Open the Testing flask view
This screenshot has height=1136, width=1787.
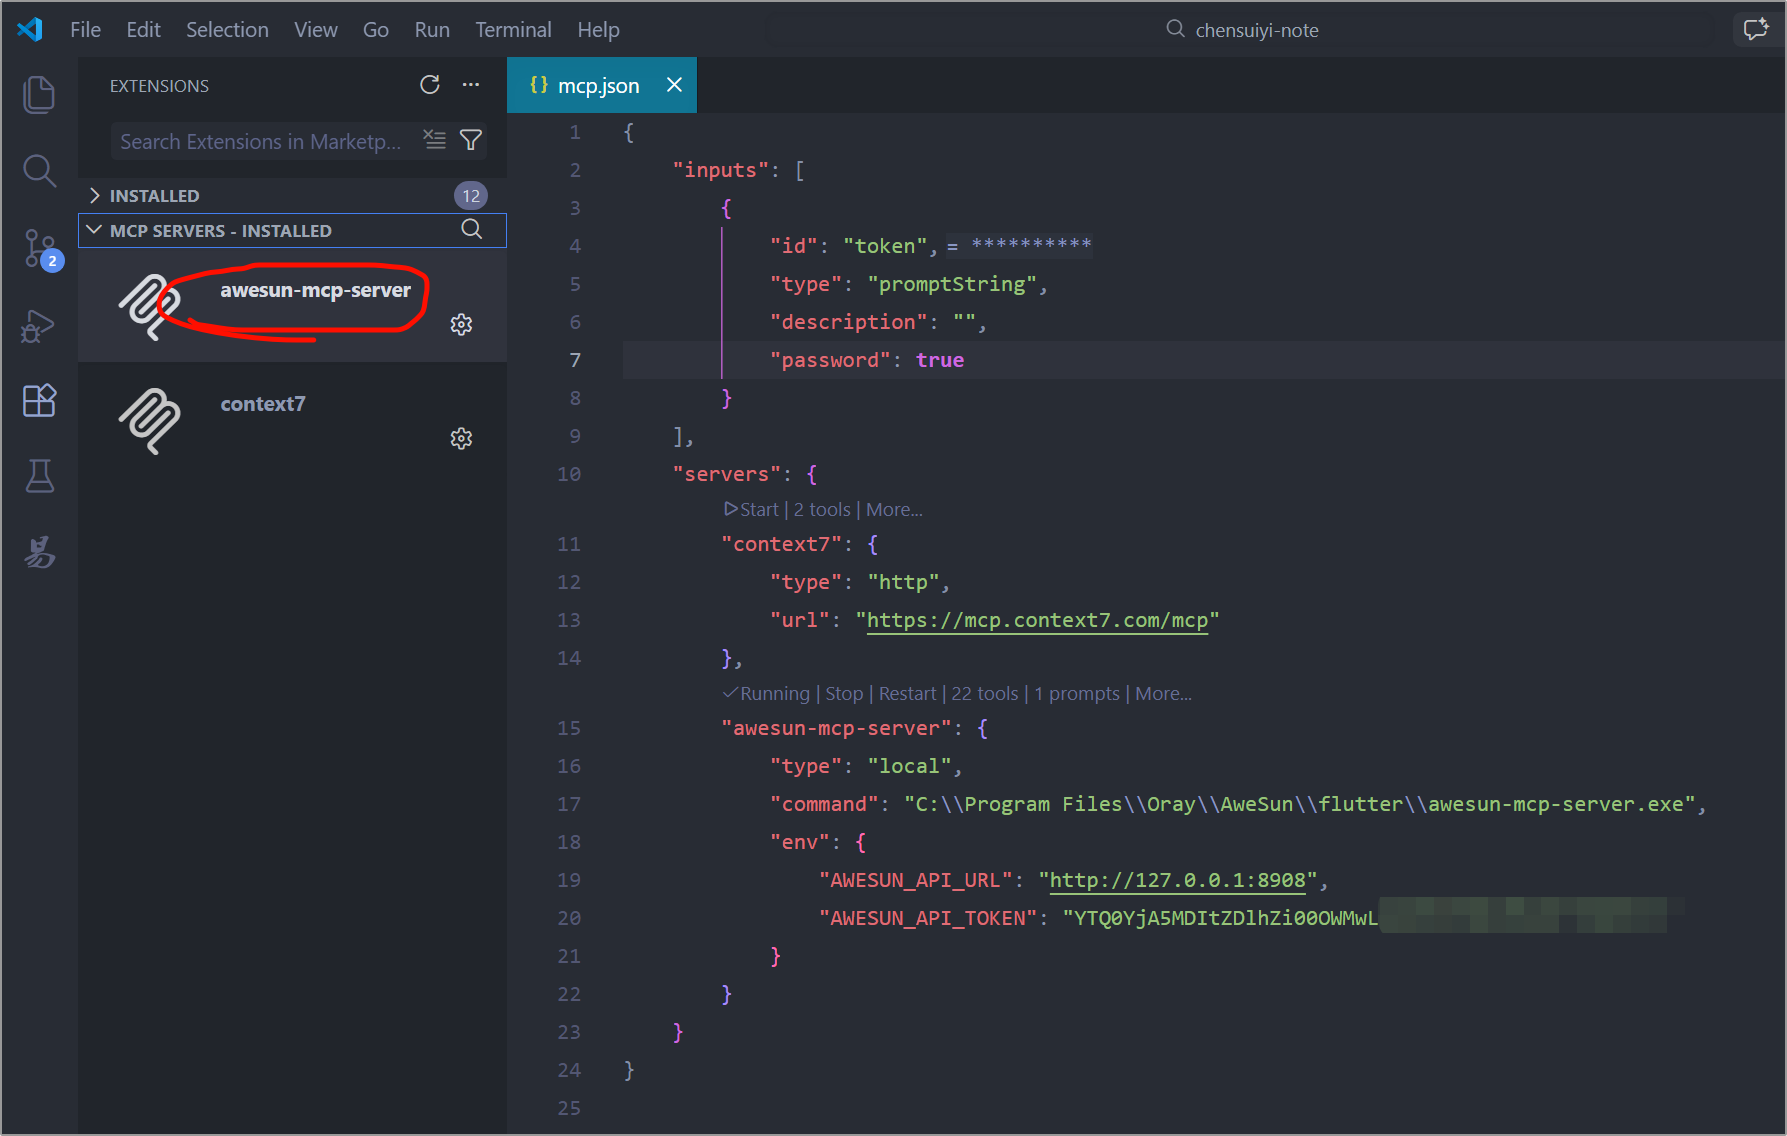pos(39,477)
